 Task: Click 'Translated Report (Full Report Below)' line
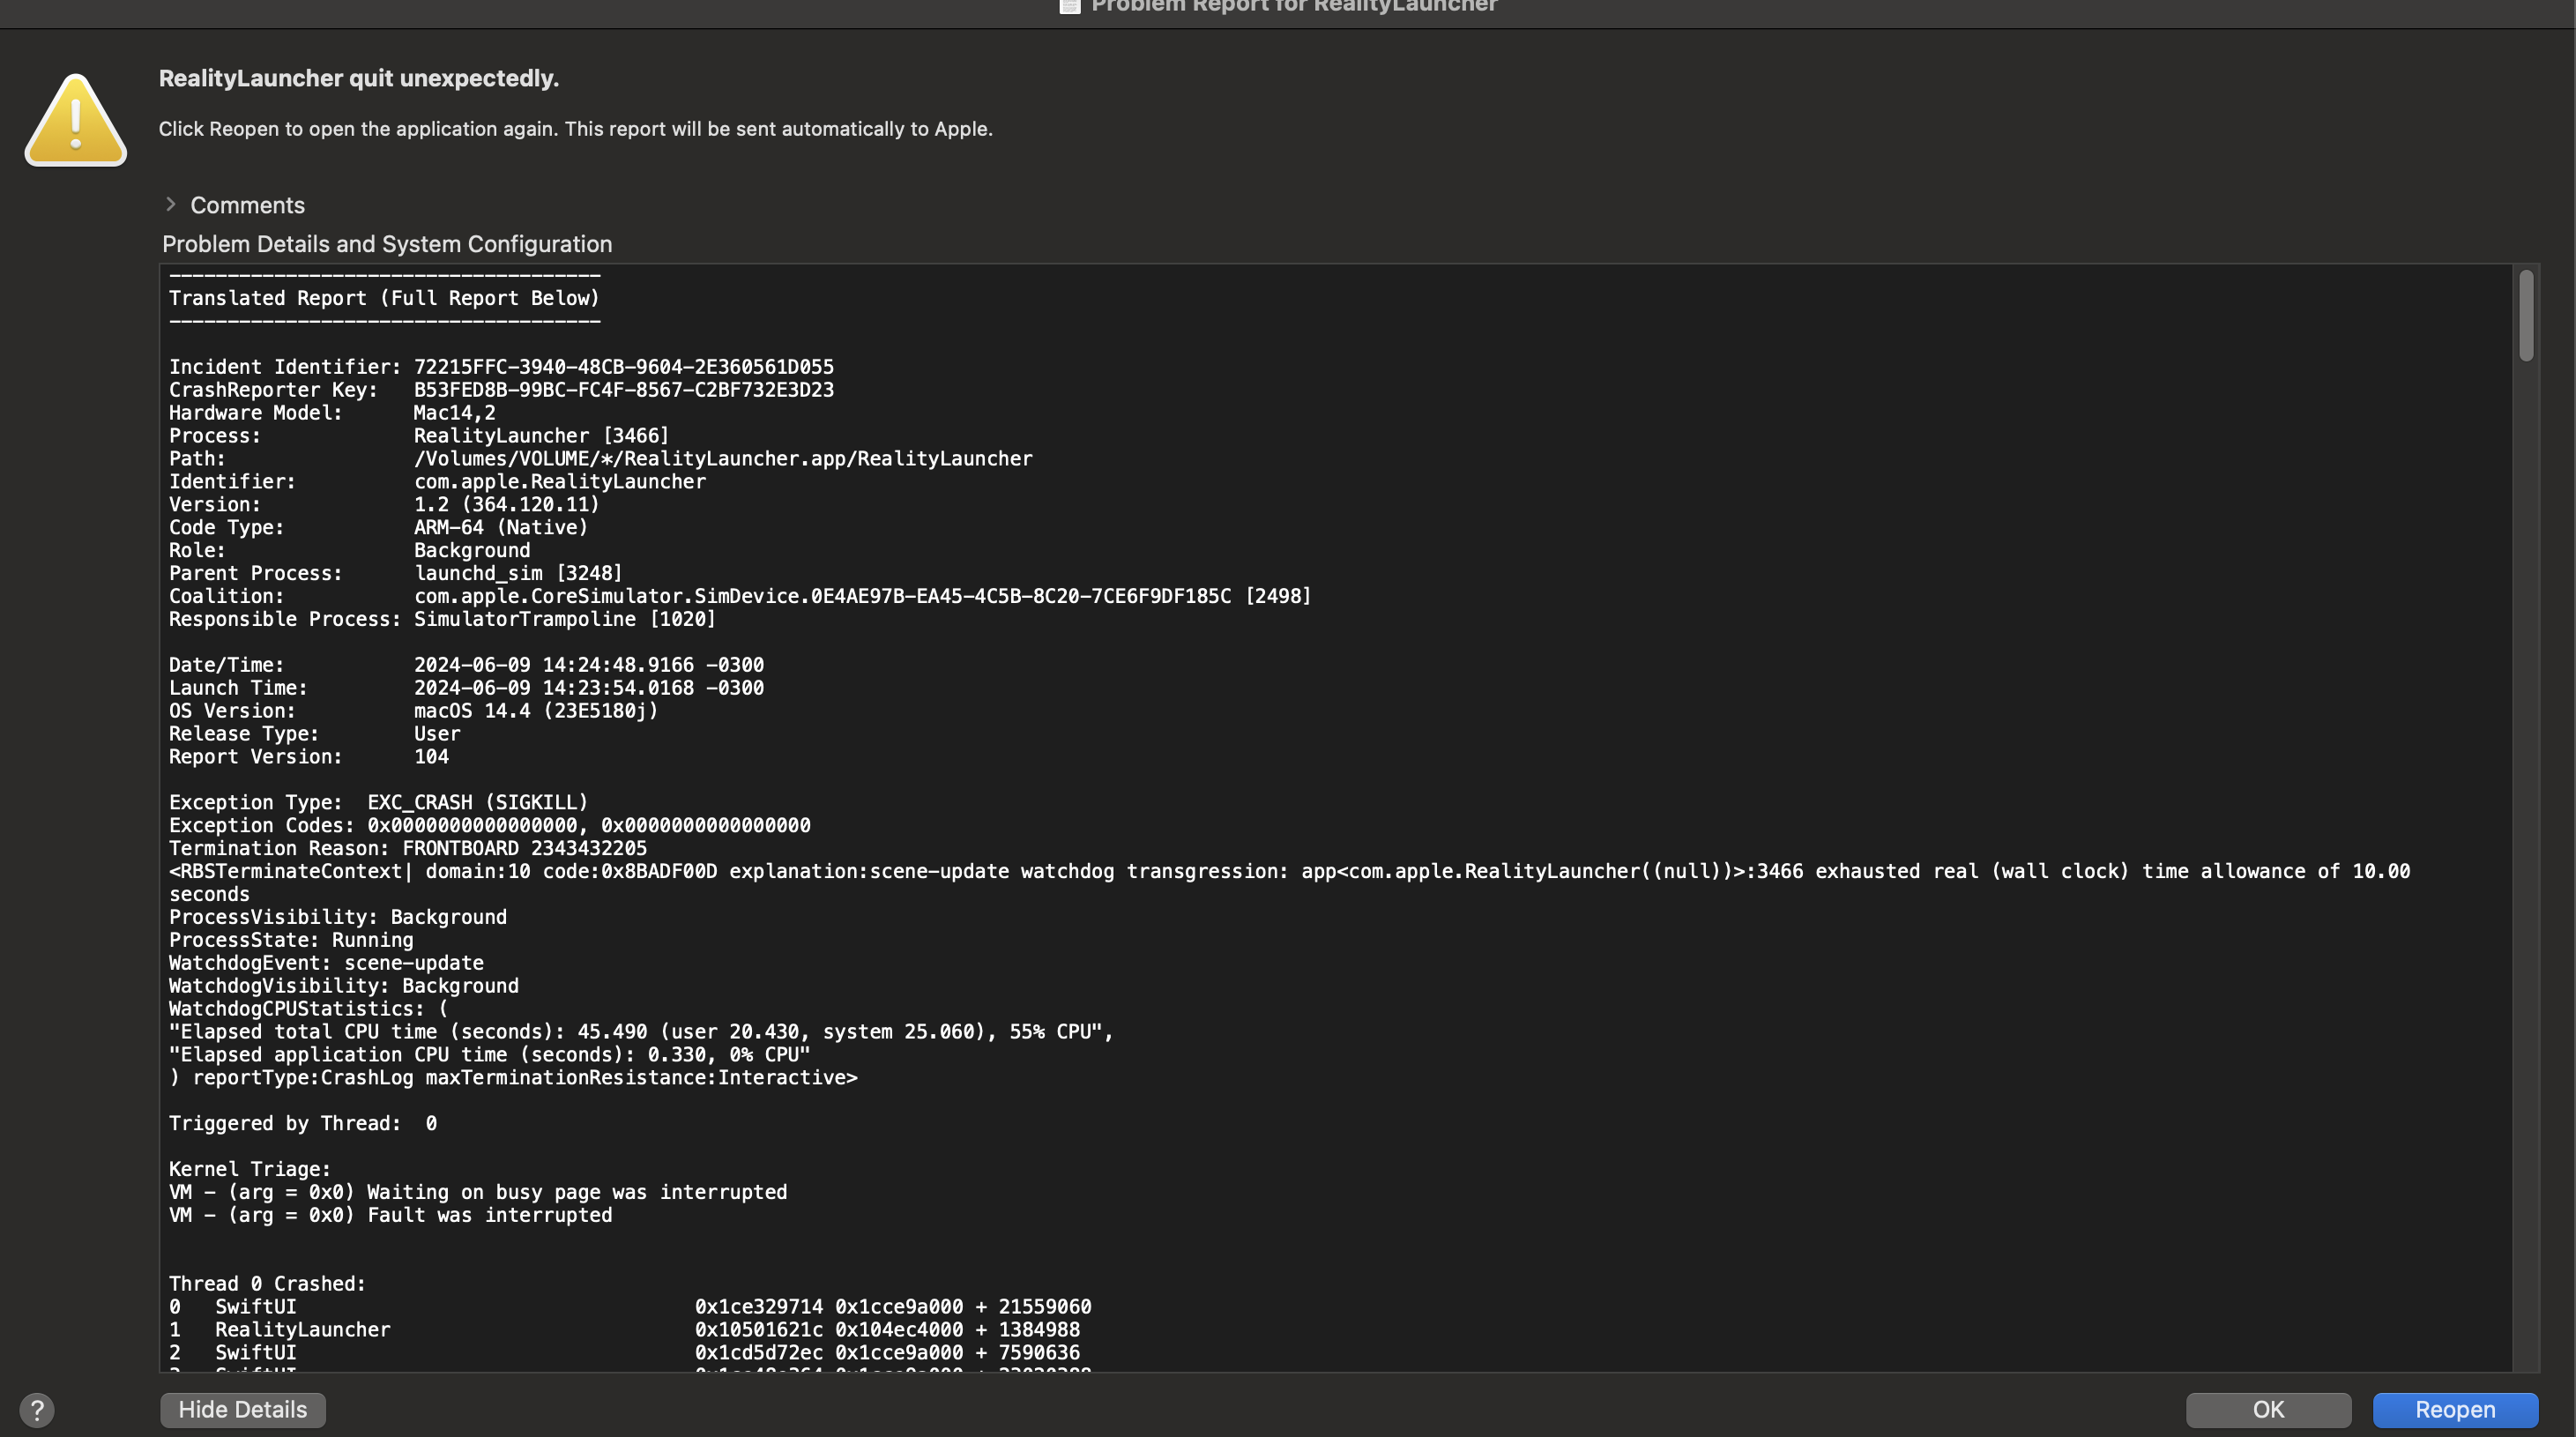coord(384,298)
